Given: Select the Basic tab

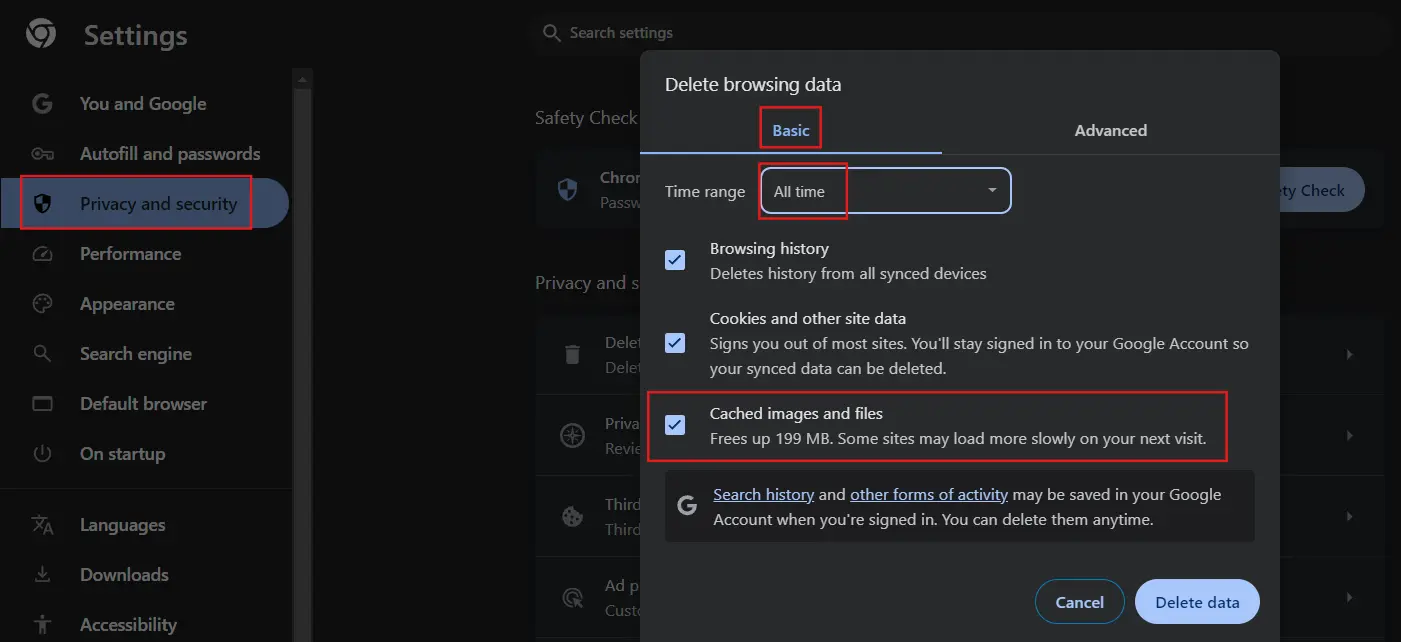Looking at the screenshot, I should click(790, 130).
